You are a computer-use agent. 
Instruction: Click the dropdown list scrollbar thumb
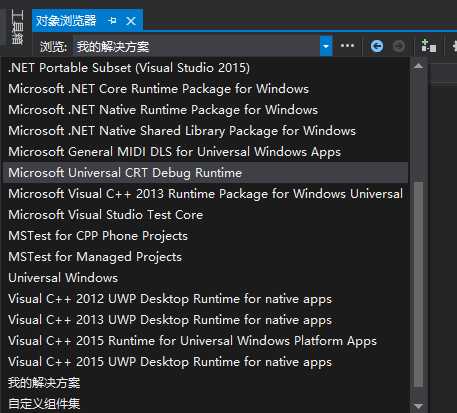coord(418,284)
